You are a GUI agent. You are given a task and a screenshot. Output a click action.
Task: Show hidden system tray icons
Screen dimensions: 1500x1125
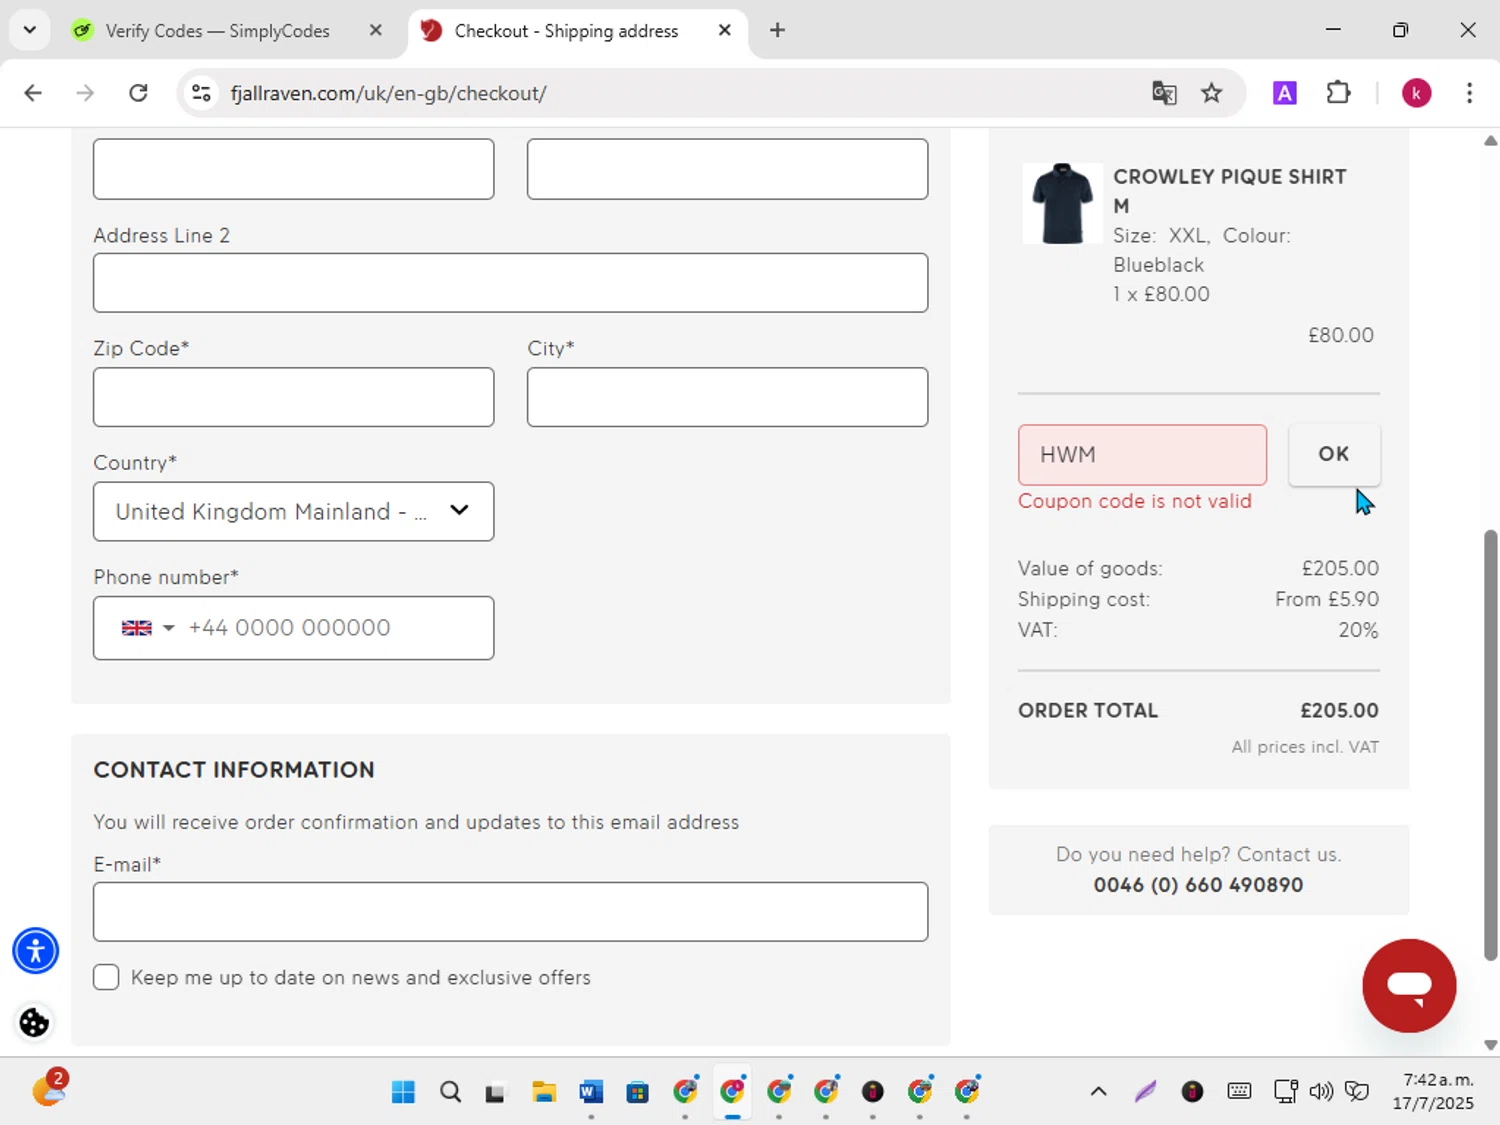(x=1098, y=1091)
